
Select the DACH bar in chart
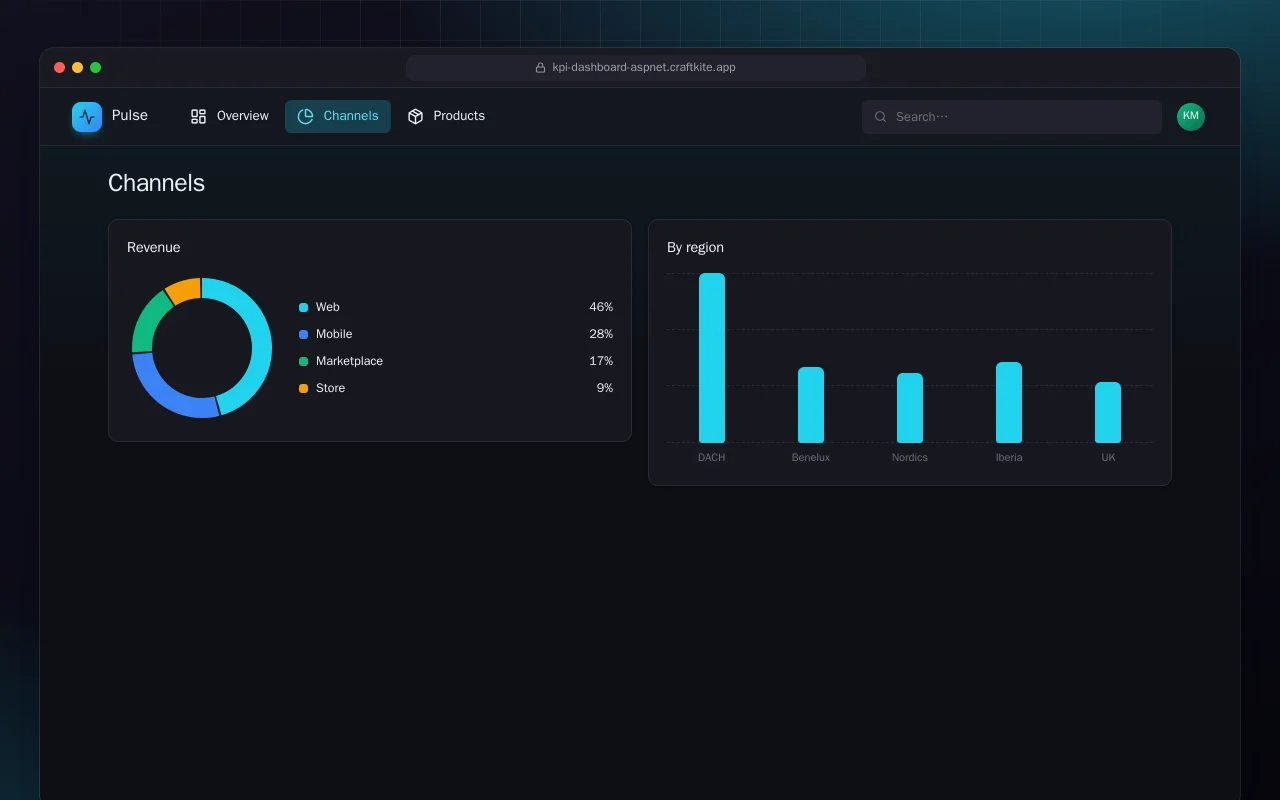(x=712, y=358)
